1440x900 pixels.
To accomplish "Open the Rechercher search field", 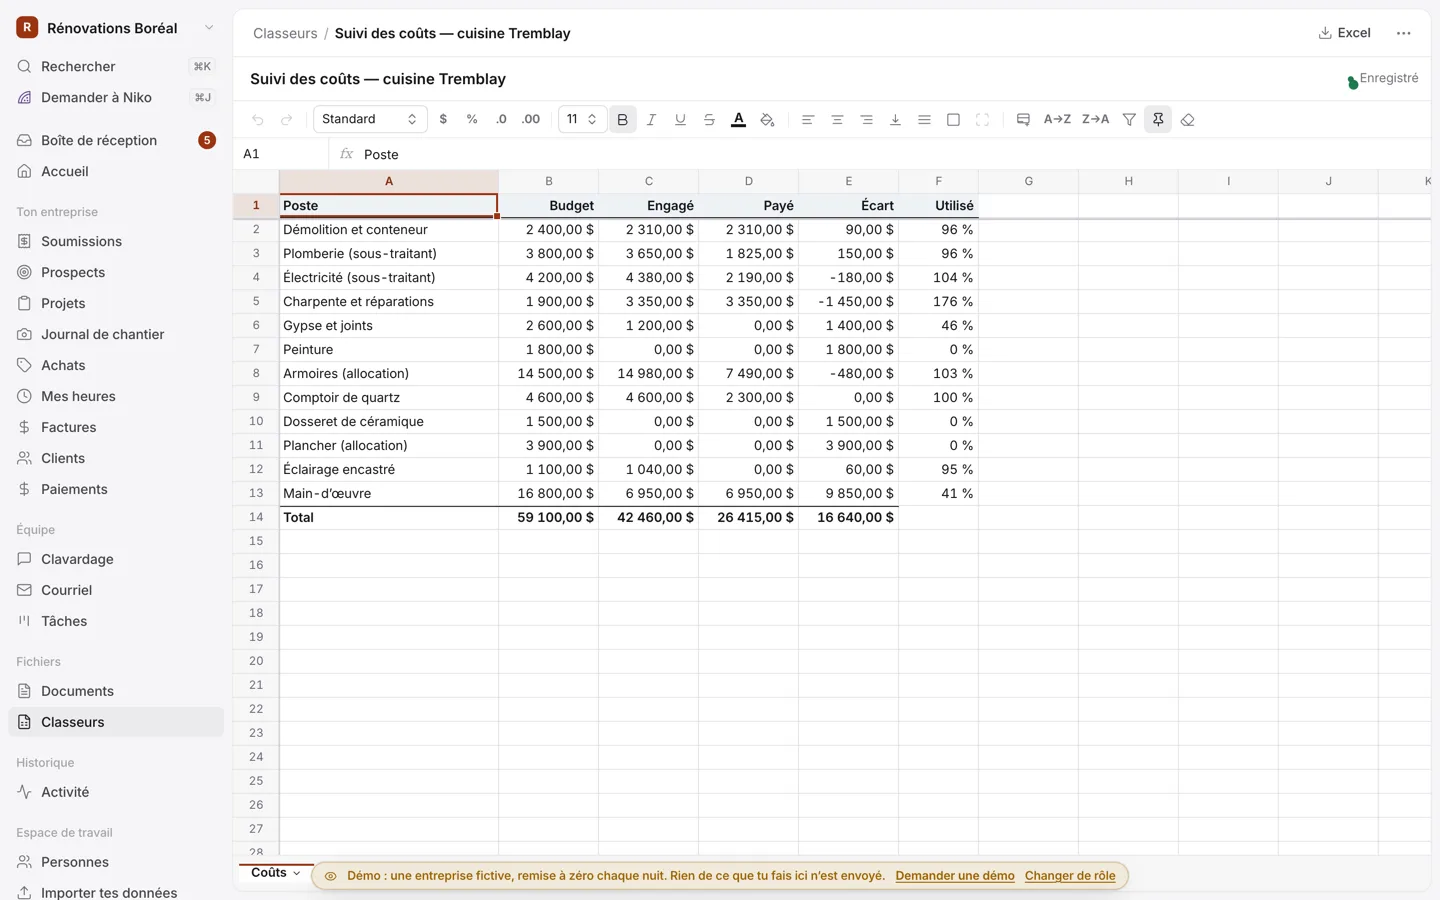I will tap(116, 66).
